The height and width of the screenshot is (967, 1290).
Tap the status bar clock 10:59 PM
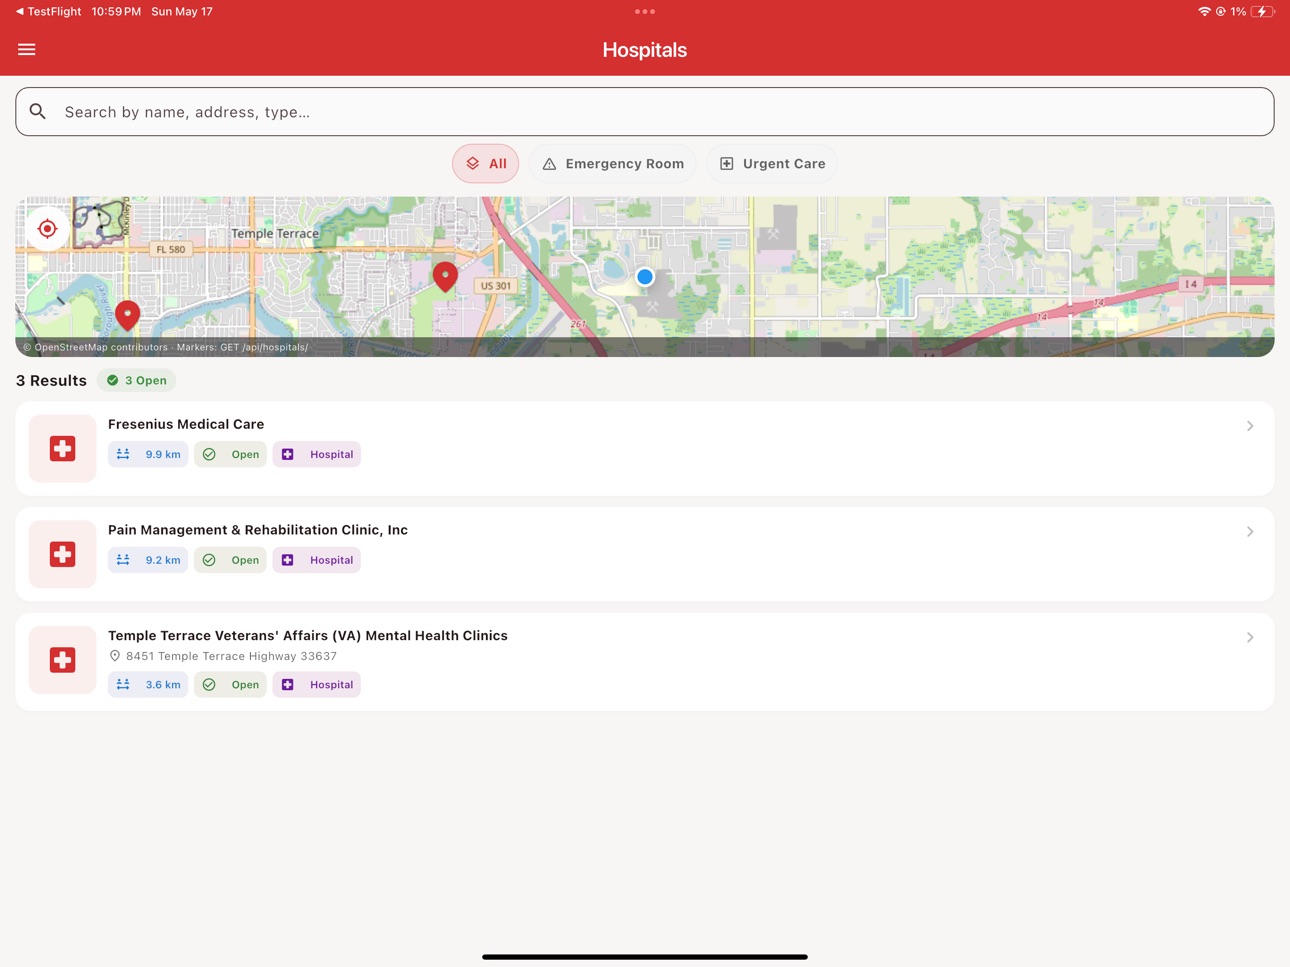click(116, 12)
